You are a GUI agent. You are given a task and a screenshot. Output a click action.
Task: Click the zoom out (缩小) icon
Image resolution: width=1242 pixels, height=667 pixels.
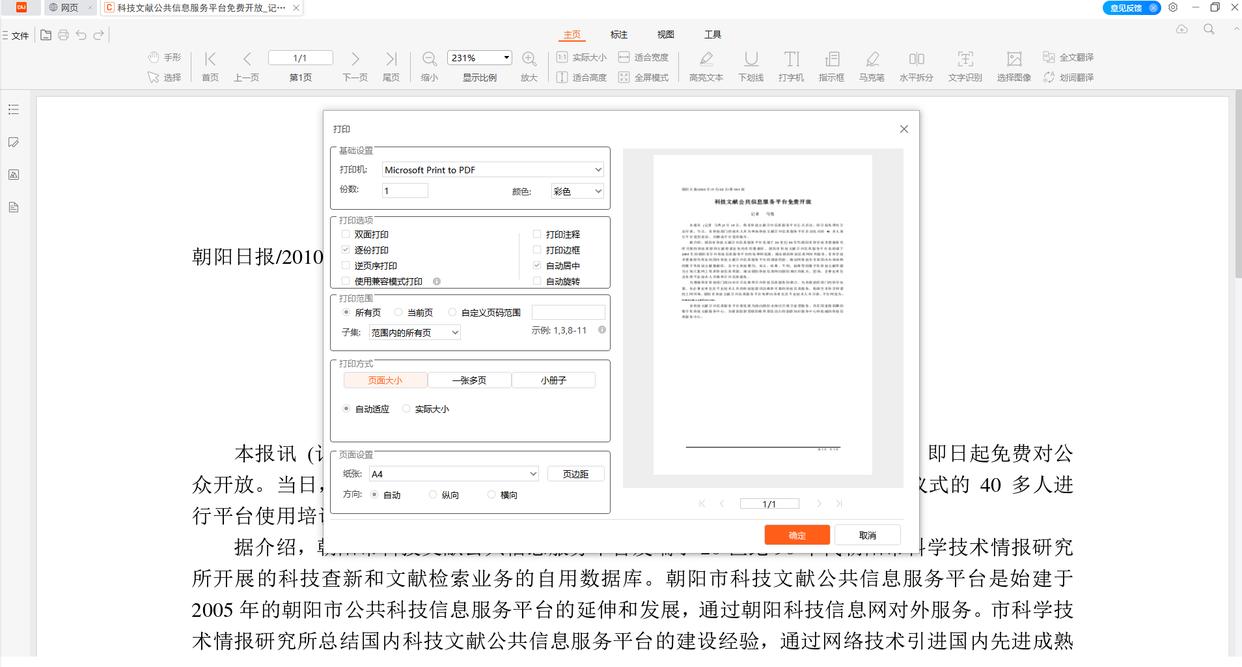coord(429,59)
